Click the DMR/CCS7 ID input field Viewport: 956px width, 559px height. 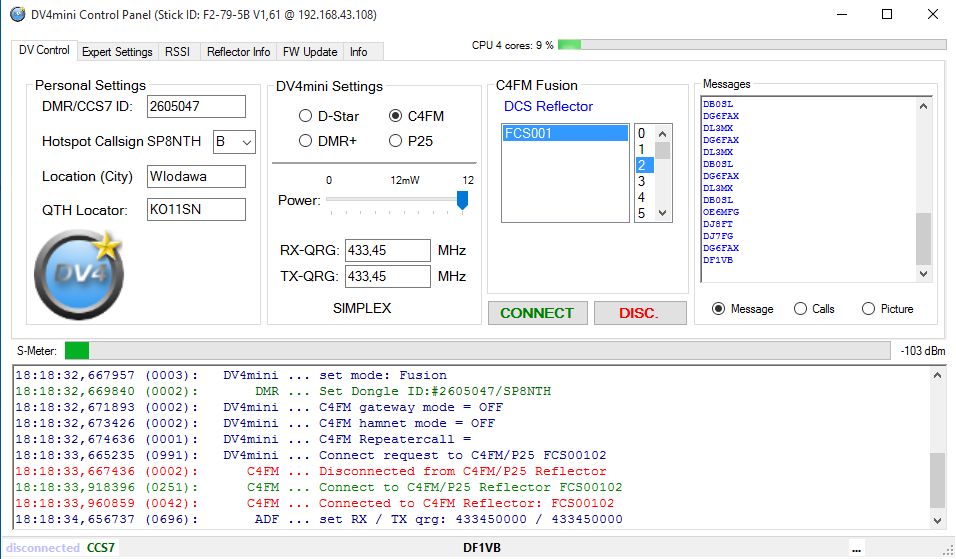(196, 106)
